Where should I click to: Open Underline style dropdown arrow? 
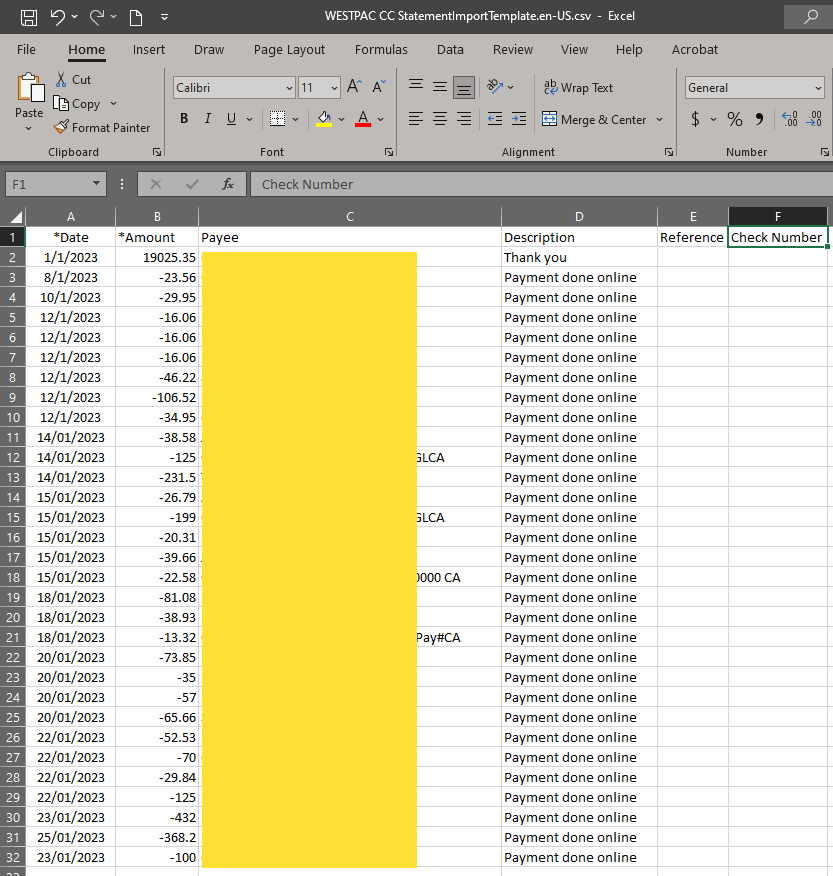[250, 119]
